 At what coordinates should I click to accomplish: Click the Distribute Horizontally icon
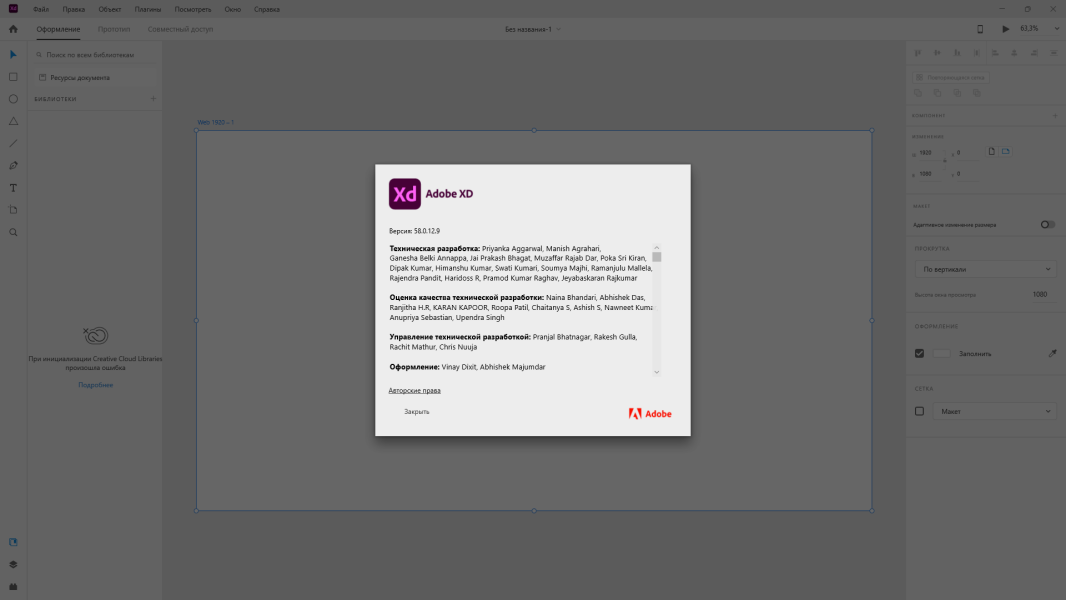tap(1054, 53)
